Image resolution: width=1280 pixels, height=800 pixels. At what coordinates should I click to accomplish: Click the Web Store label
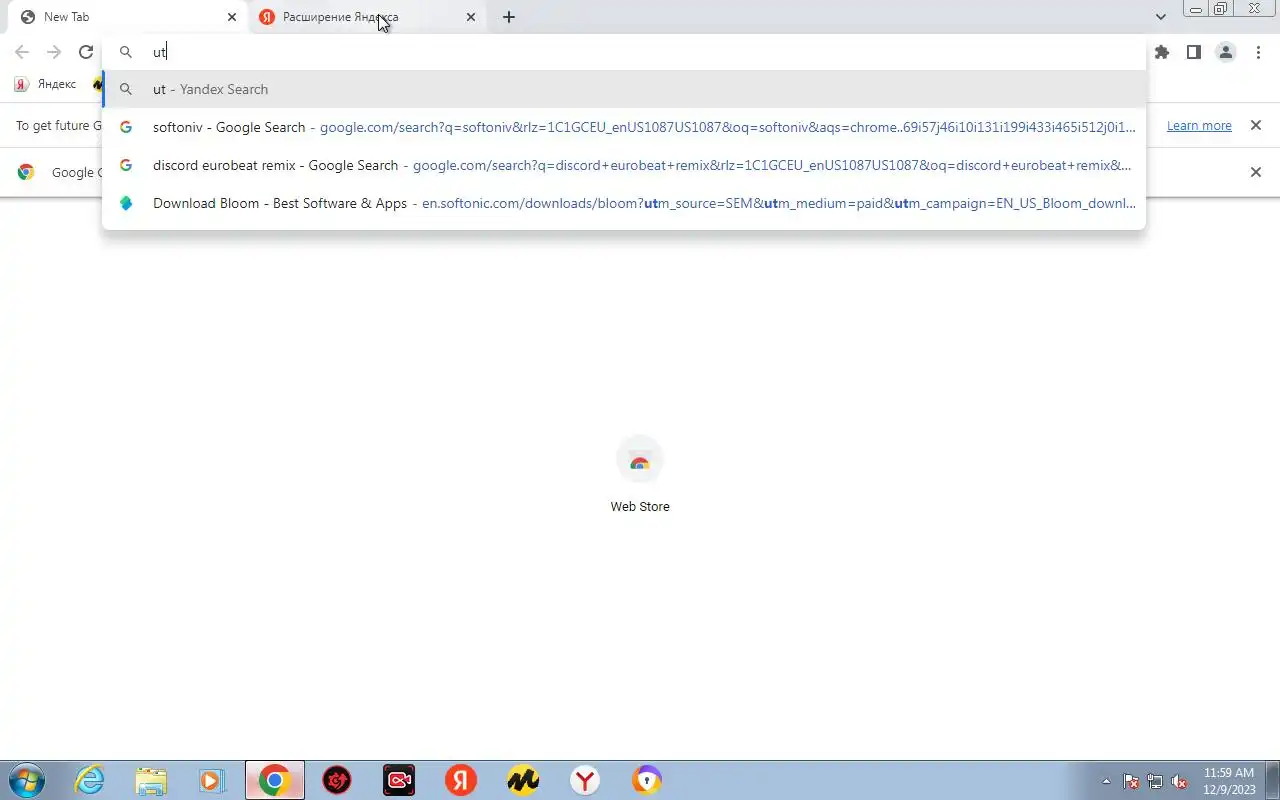tap(640, 506)
